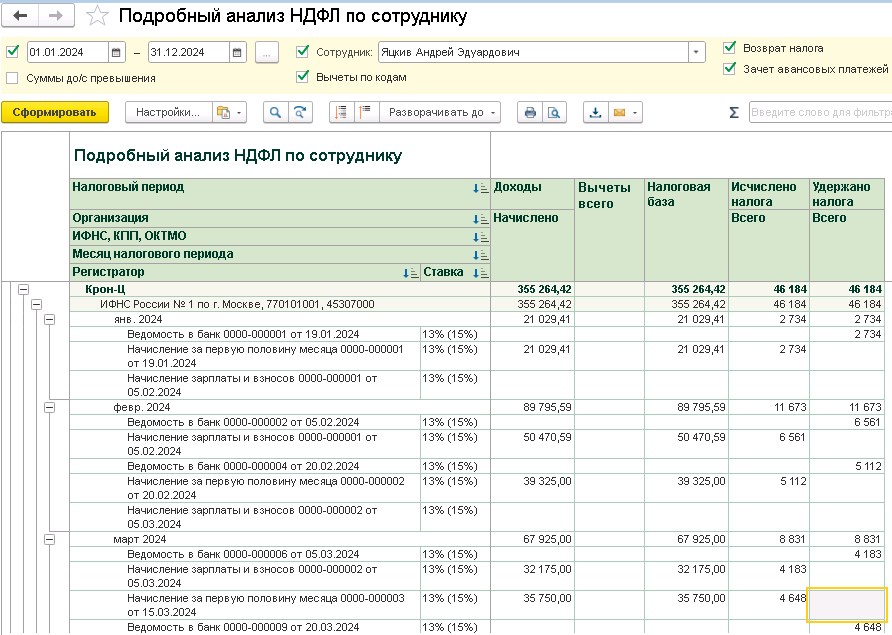Click the period selection ellipsis button
Image resolution: width=892 pixels, height=635 pixels.
tap(266, 52)
